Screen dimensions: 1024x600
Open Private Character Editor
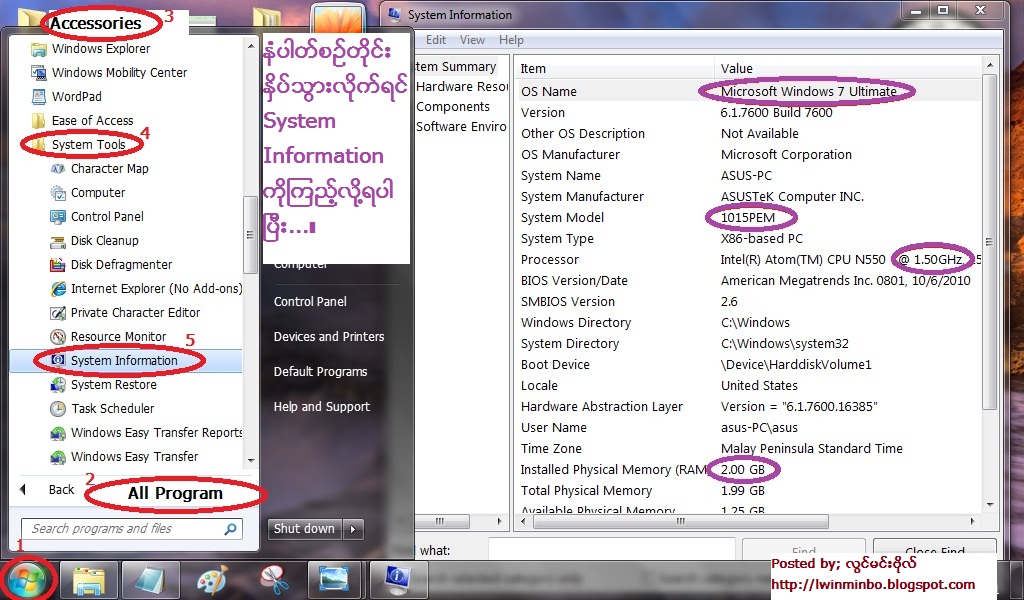(x=125, y=313)
